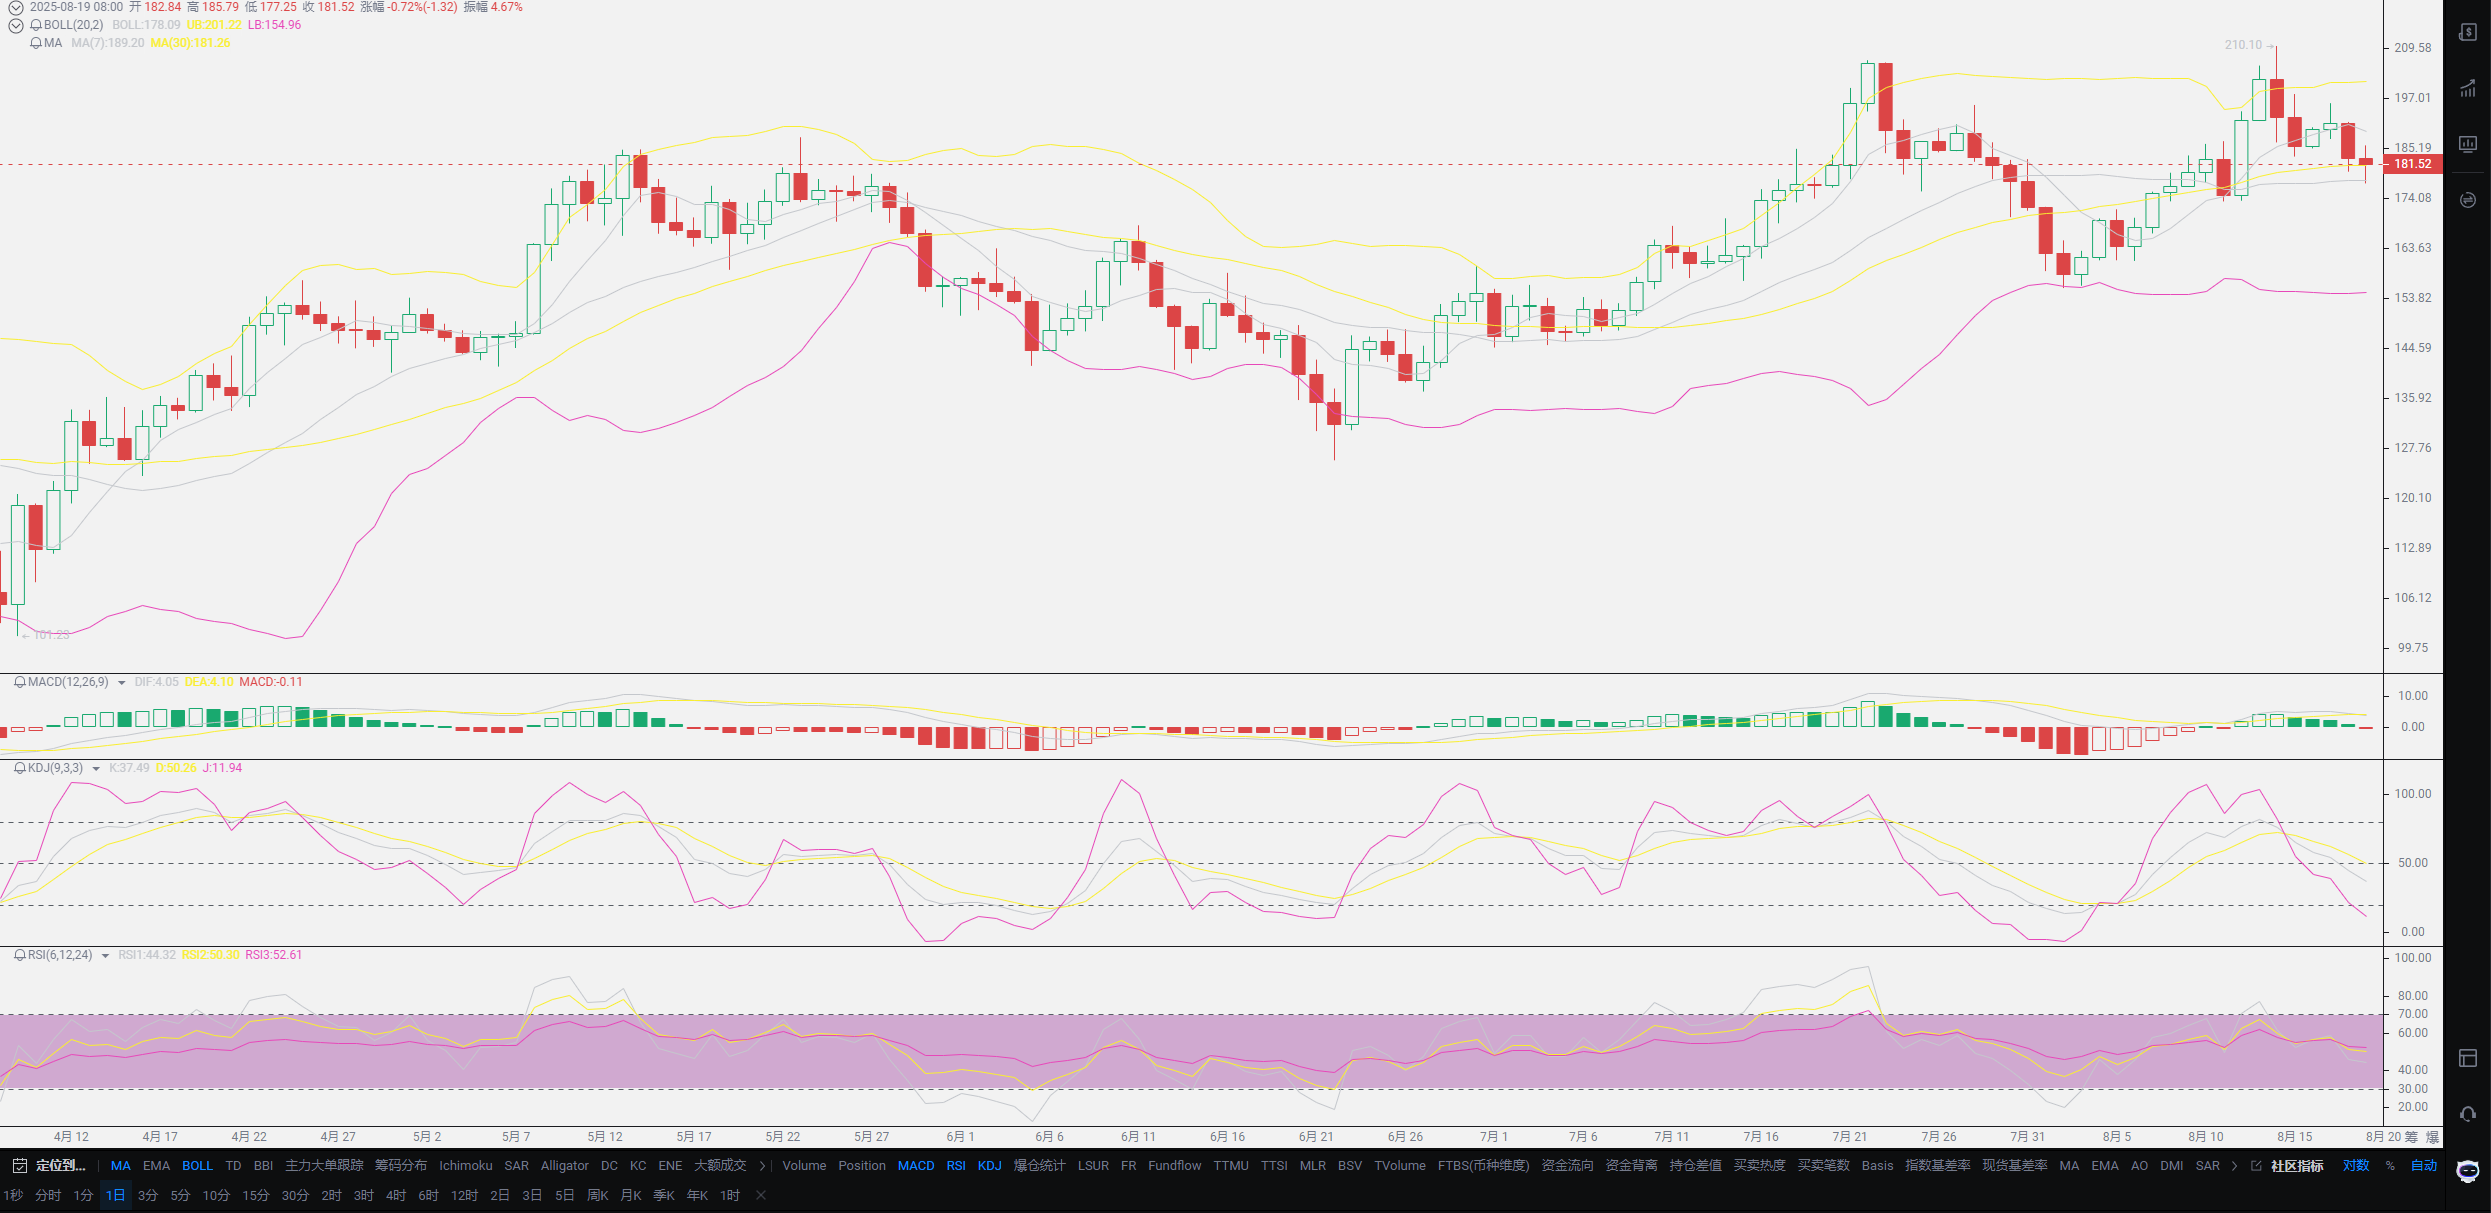Open the MACD(12,26,9) dropdown arrow
Viewport: 2491px width, 1213px height.
(122, 683)
